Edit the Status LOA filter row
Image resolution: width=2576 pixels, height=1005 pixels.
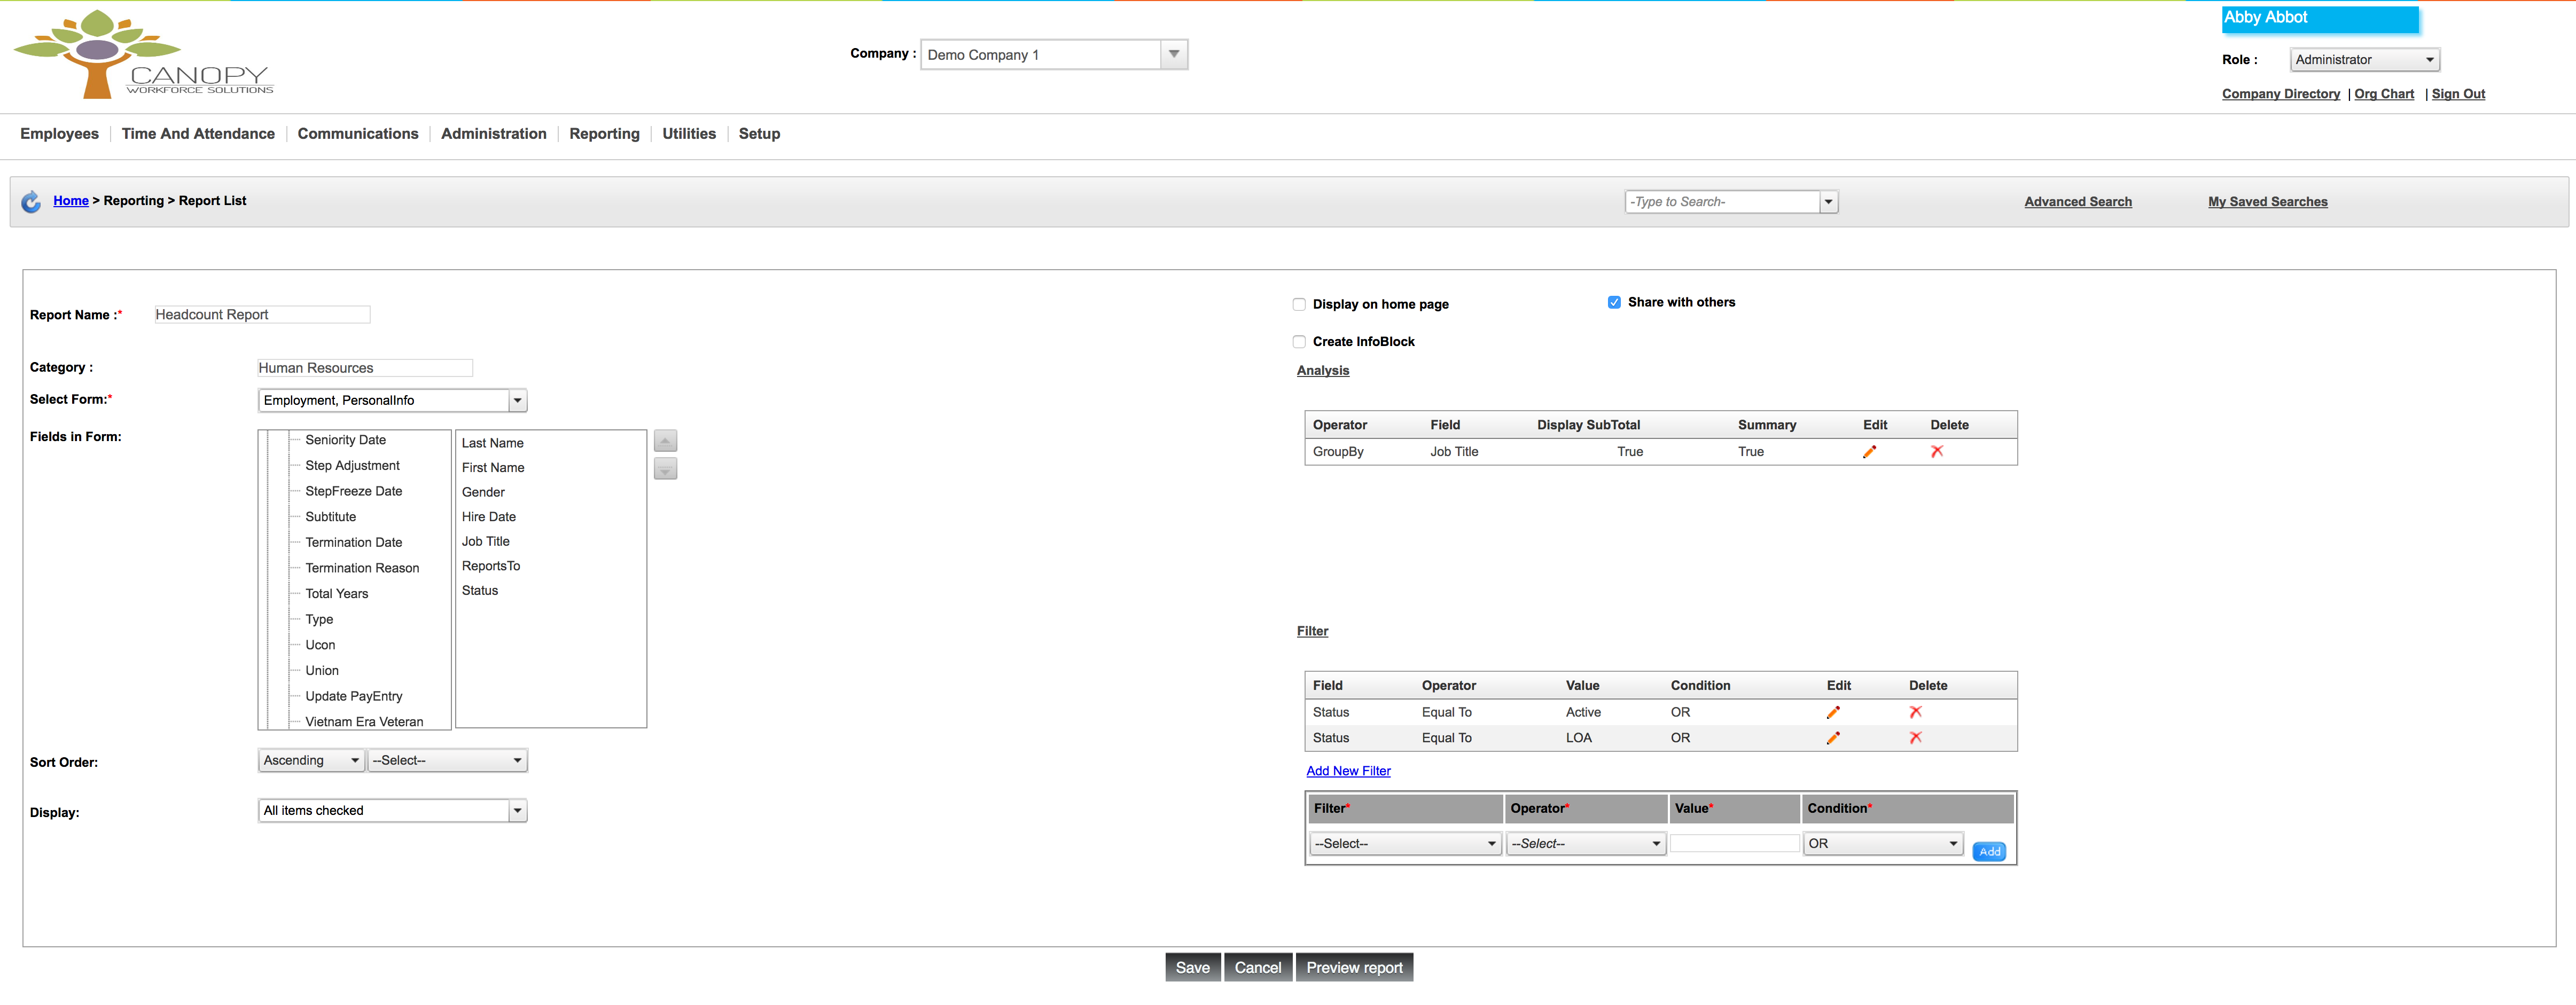[x=1832, y=739]
